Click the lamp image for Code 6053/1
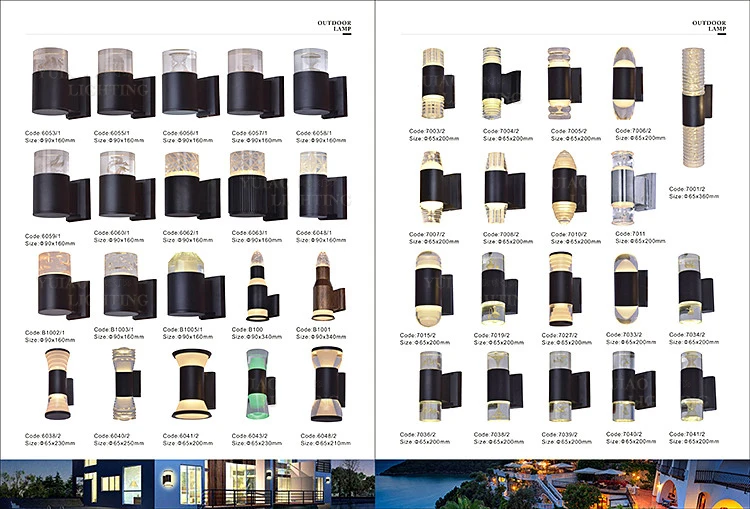Screen dimensions: 750x509 coord(61,83)
